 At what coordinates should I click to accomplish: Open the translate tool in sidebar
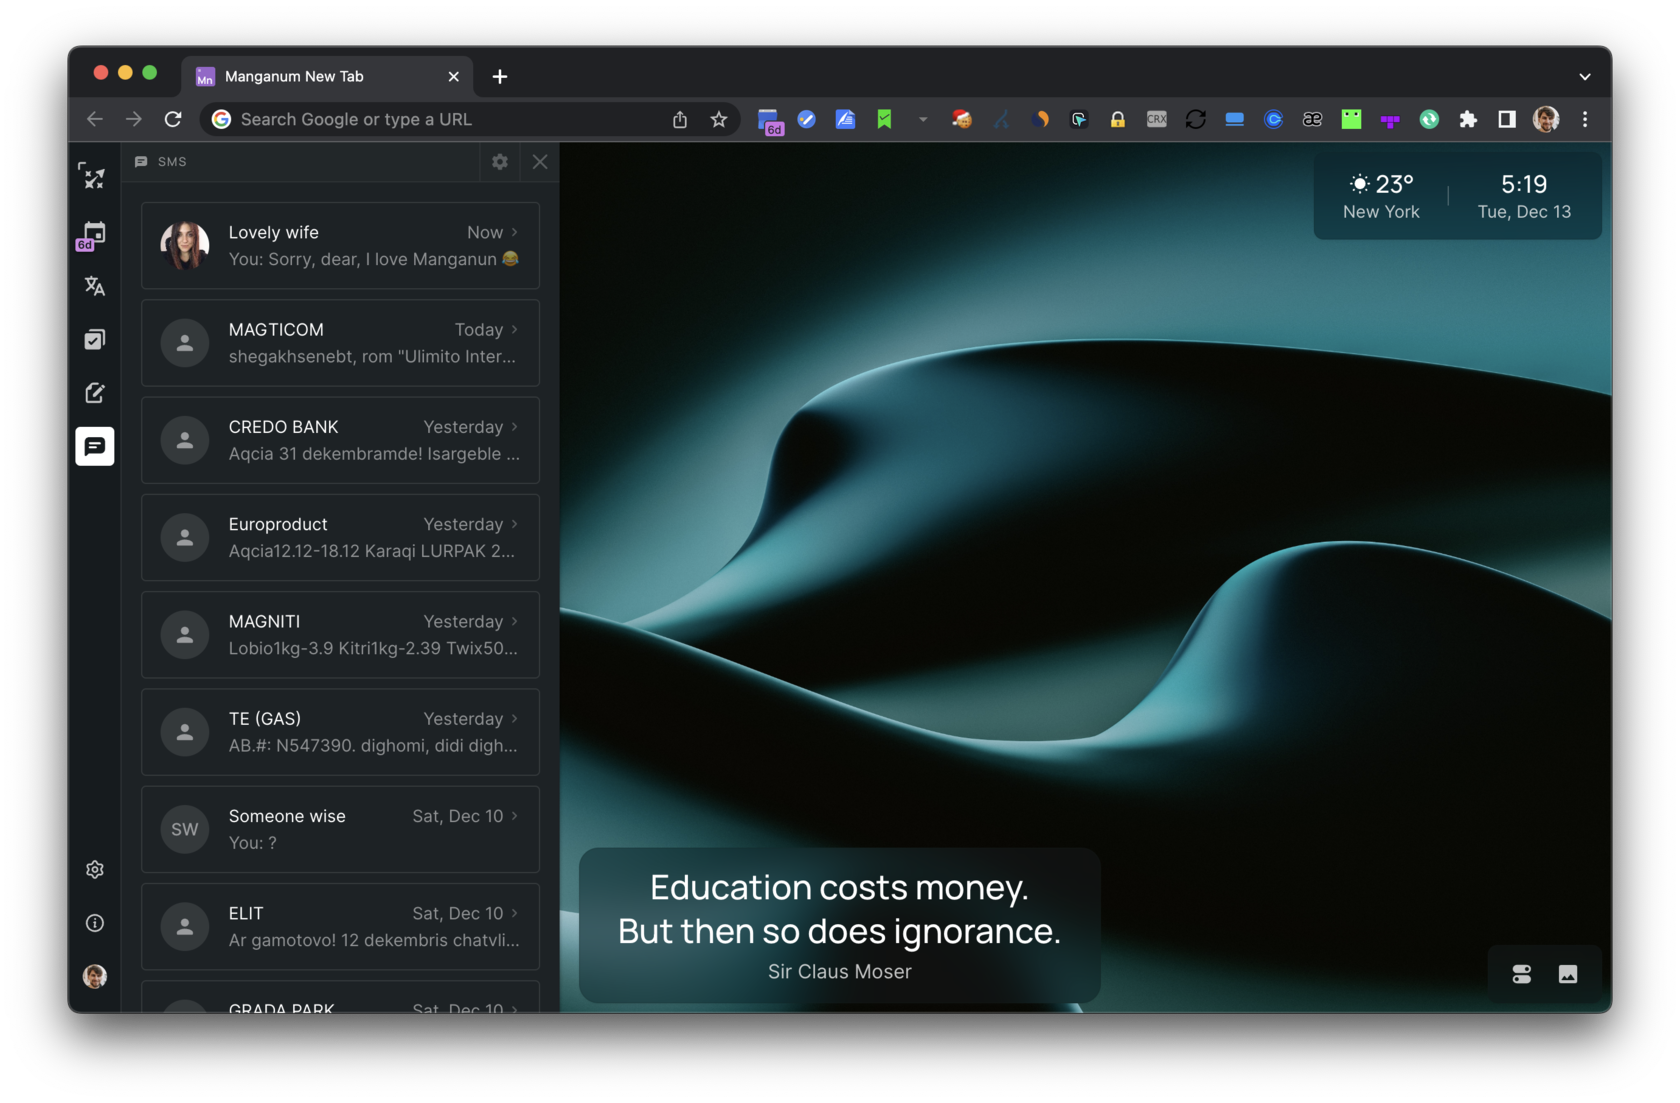(x=95, y=287)
